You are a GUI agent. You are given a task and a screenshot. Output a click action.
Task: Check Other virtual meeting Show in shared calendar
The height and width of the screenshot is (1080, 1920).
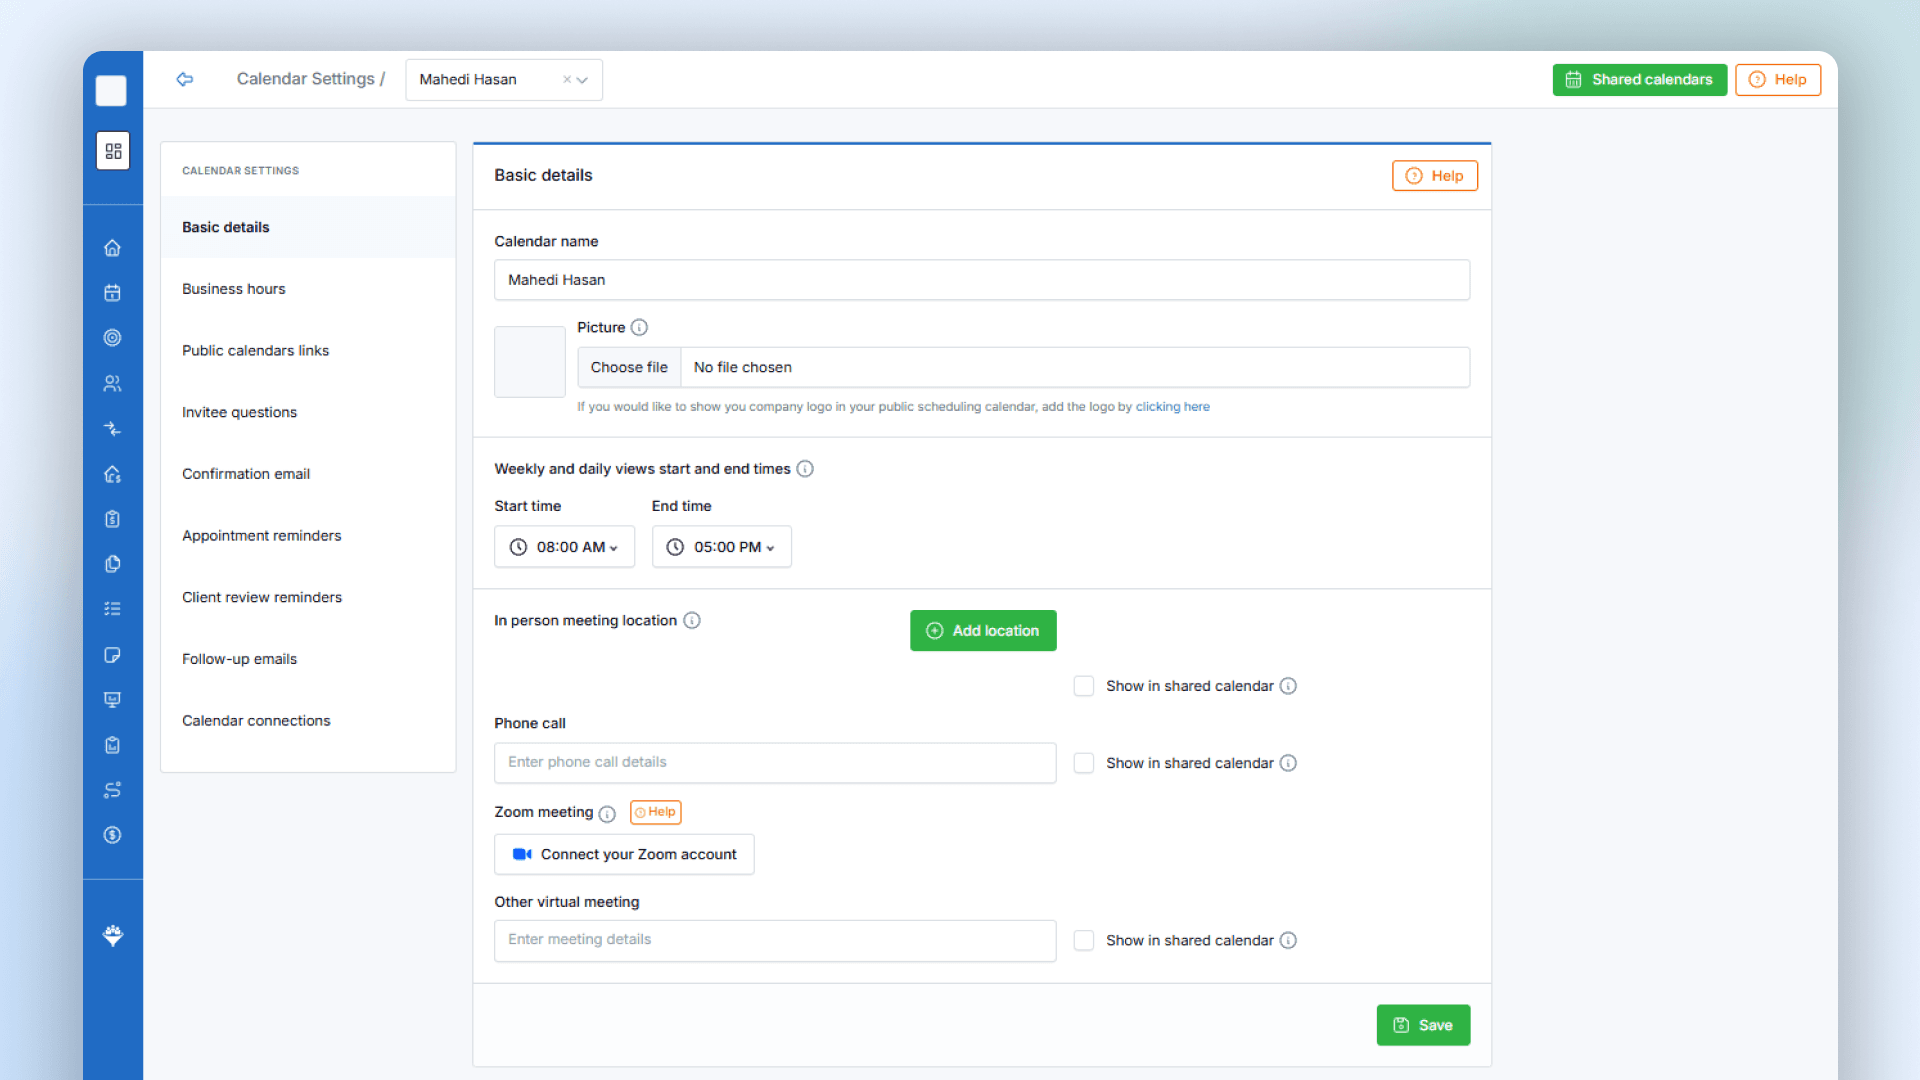[1084, 940]
